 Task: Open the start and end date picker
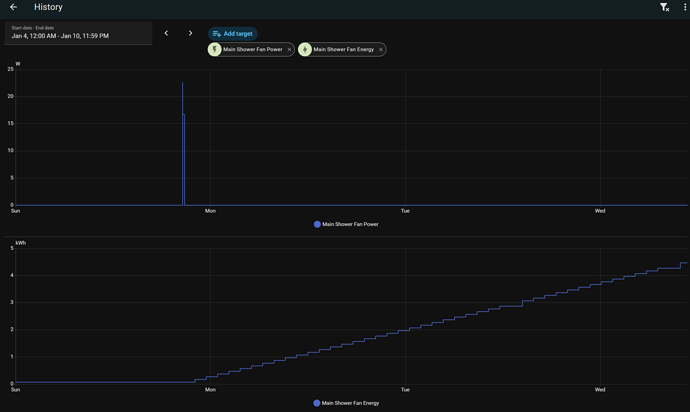pos(78,33)
